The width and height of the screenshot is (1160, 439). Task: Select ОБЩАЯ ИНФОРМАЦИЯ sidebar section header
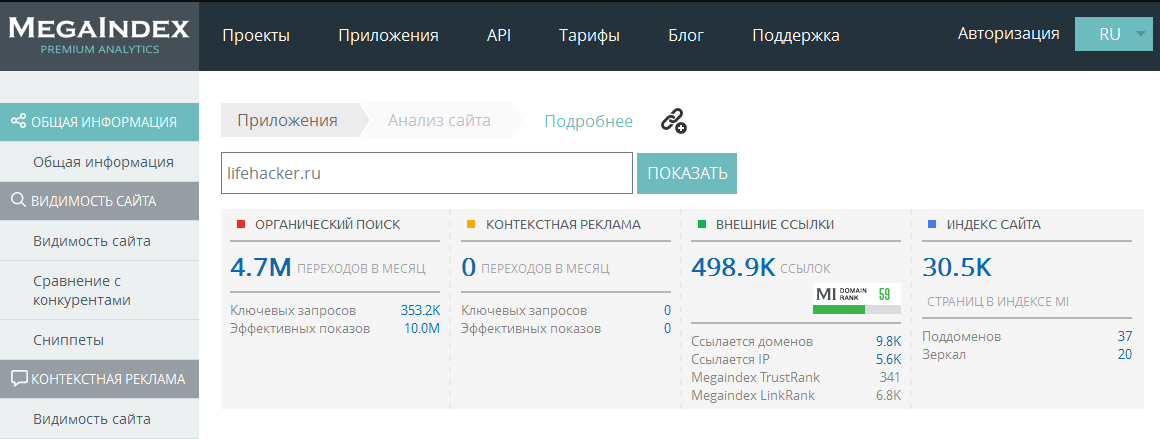[99, 122]
